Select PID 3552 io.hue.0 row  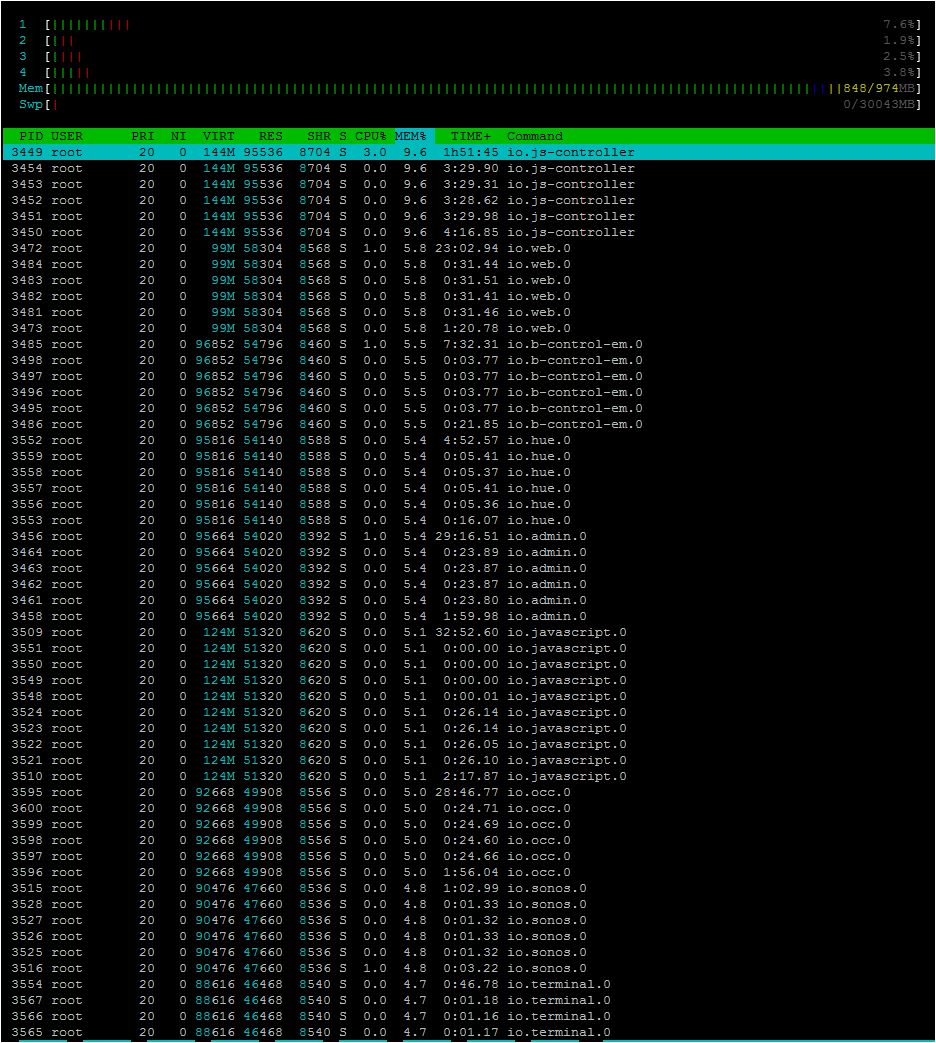click(x=468, y=440)
